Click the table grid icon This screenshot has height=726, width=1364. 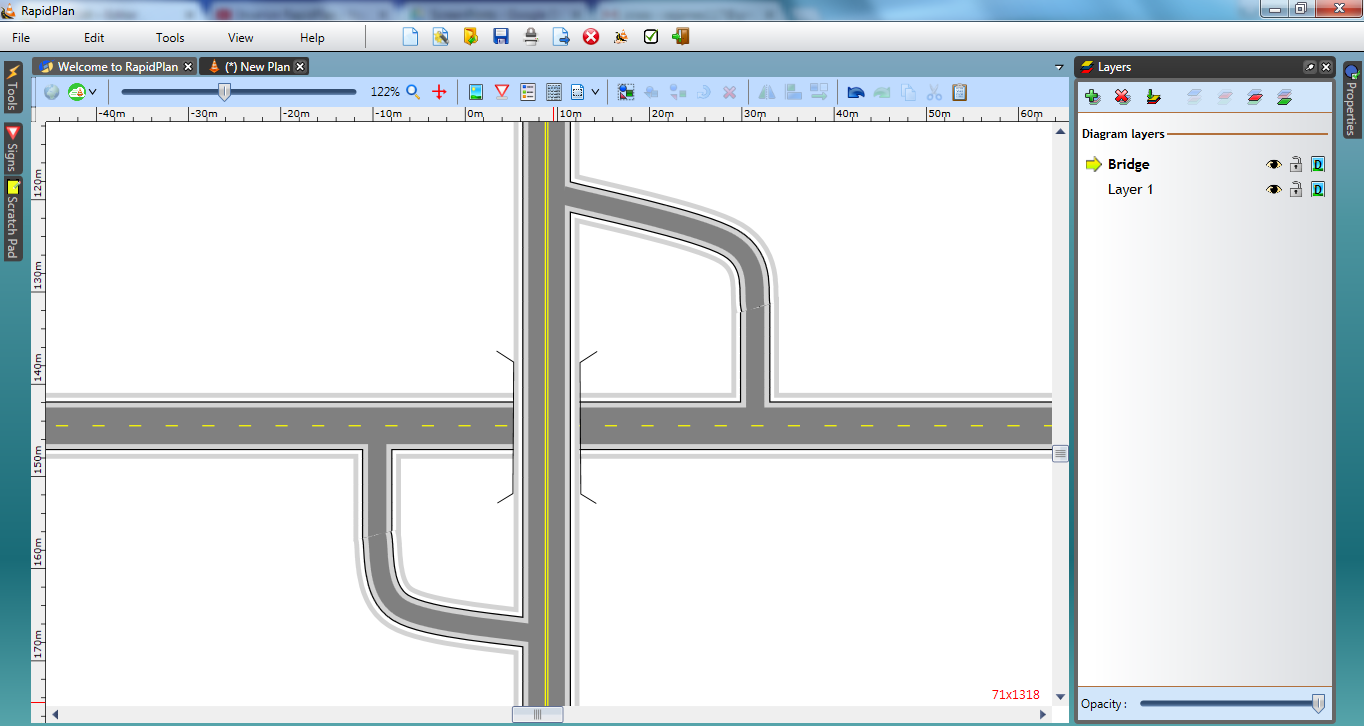point(554,92)
